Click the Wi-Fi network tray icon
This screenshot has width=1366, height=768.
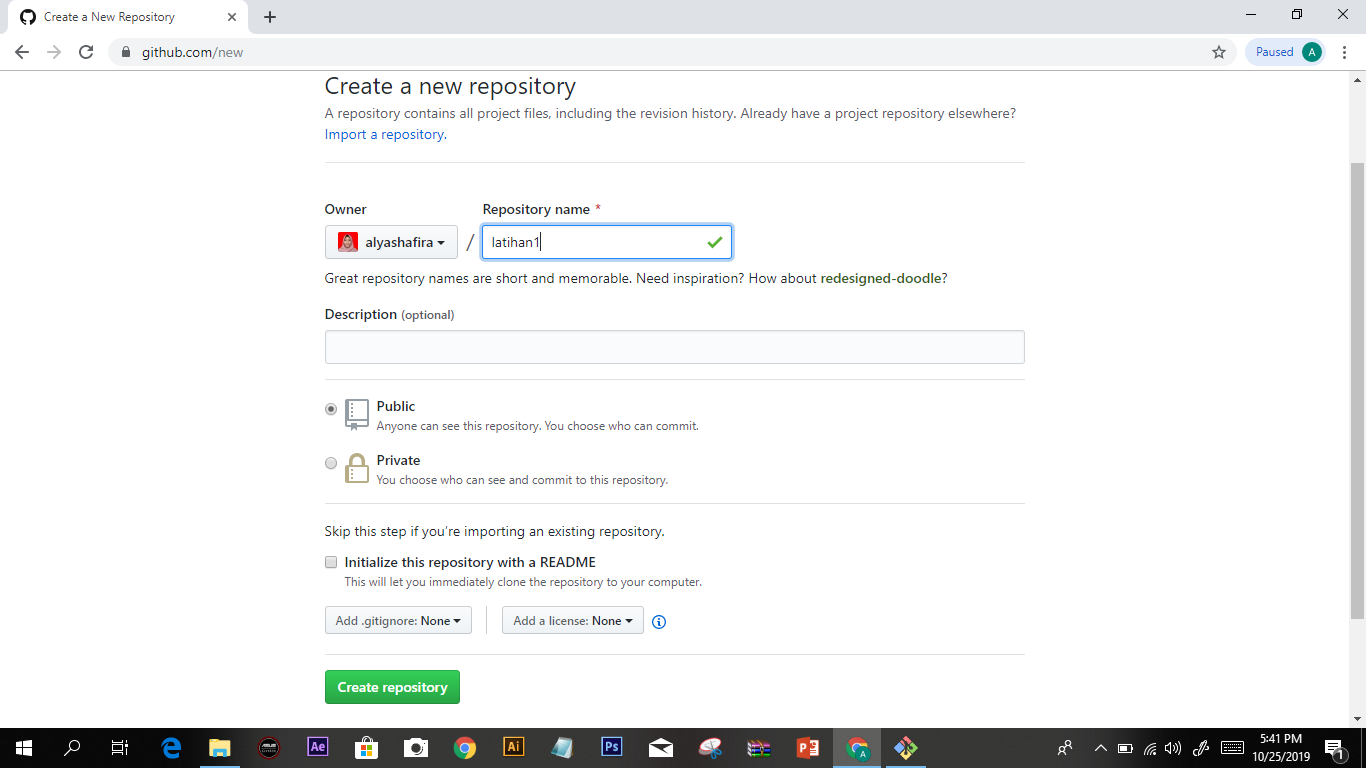1150,747
